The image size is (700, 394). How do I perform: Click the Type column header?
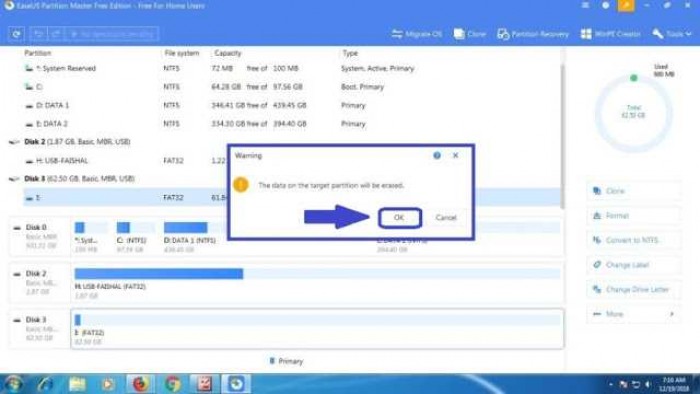click(350, 53)
